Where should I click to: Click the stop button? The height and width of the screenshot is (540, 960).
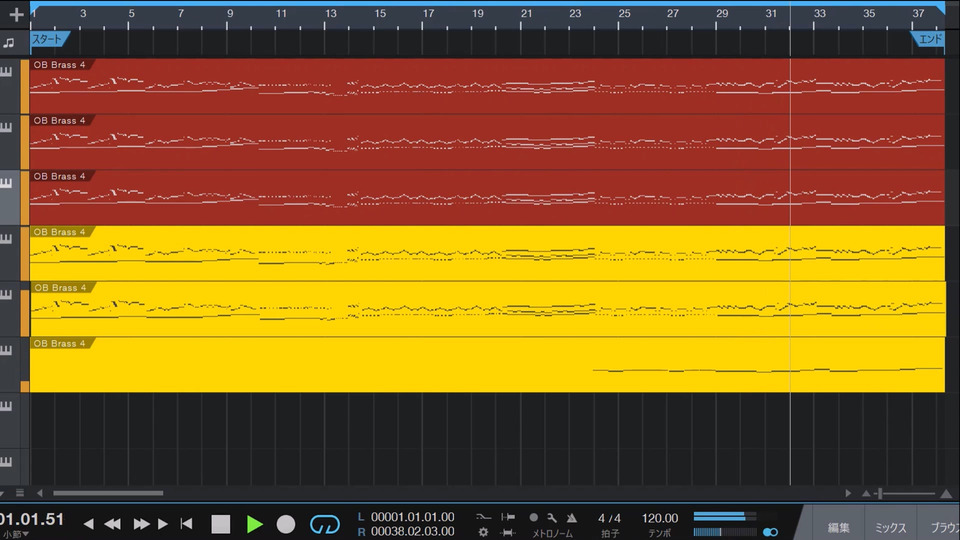[x=220, y=524]
